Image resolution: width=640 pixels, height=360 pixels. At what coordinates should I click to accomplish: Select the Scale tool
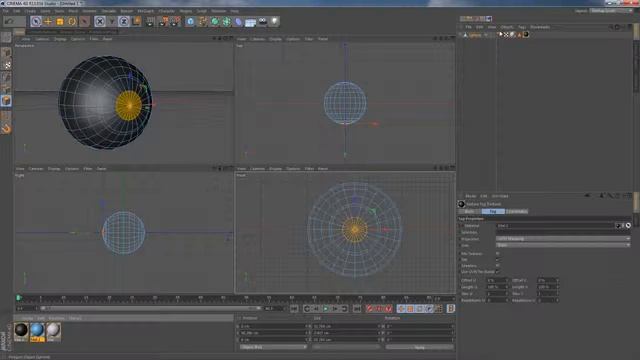point(60,21)
